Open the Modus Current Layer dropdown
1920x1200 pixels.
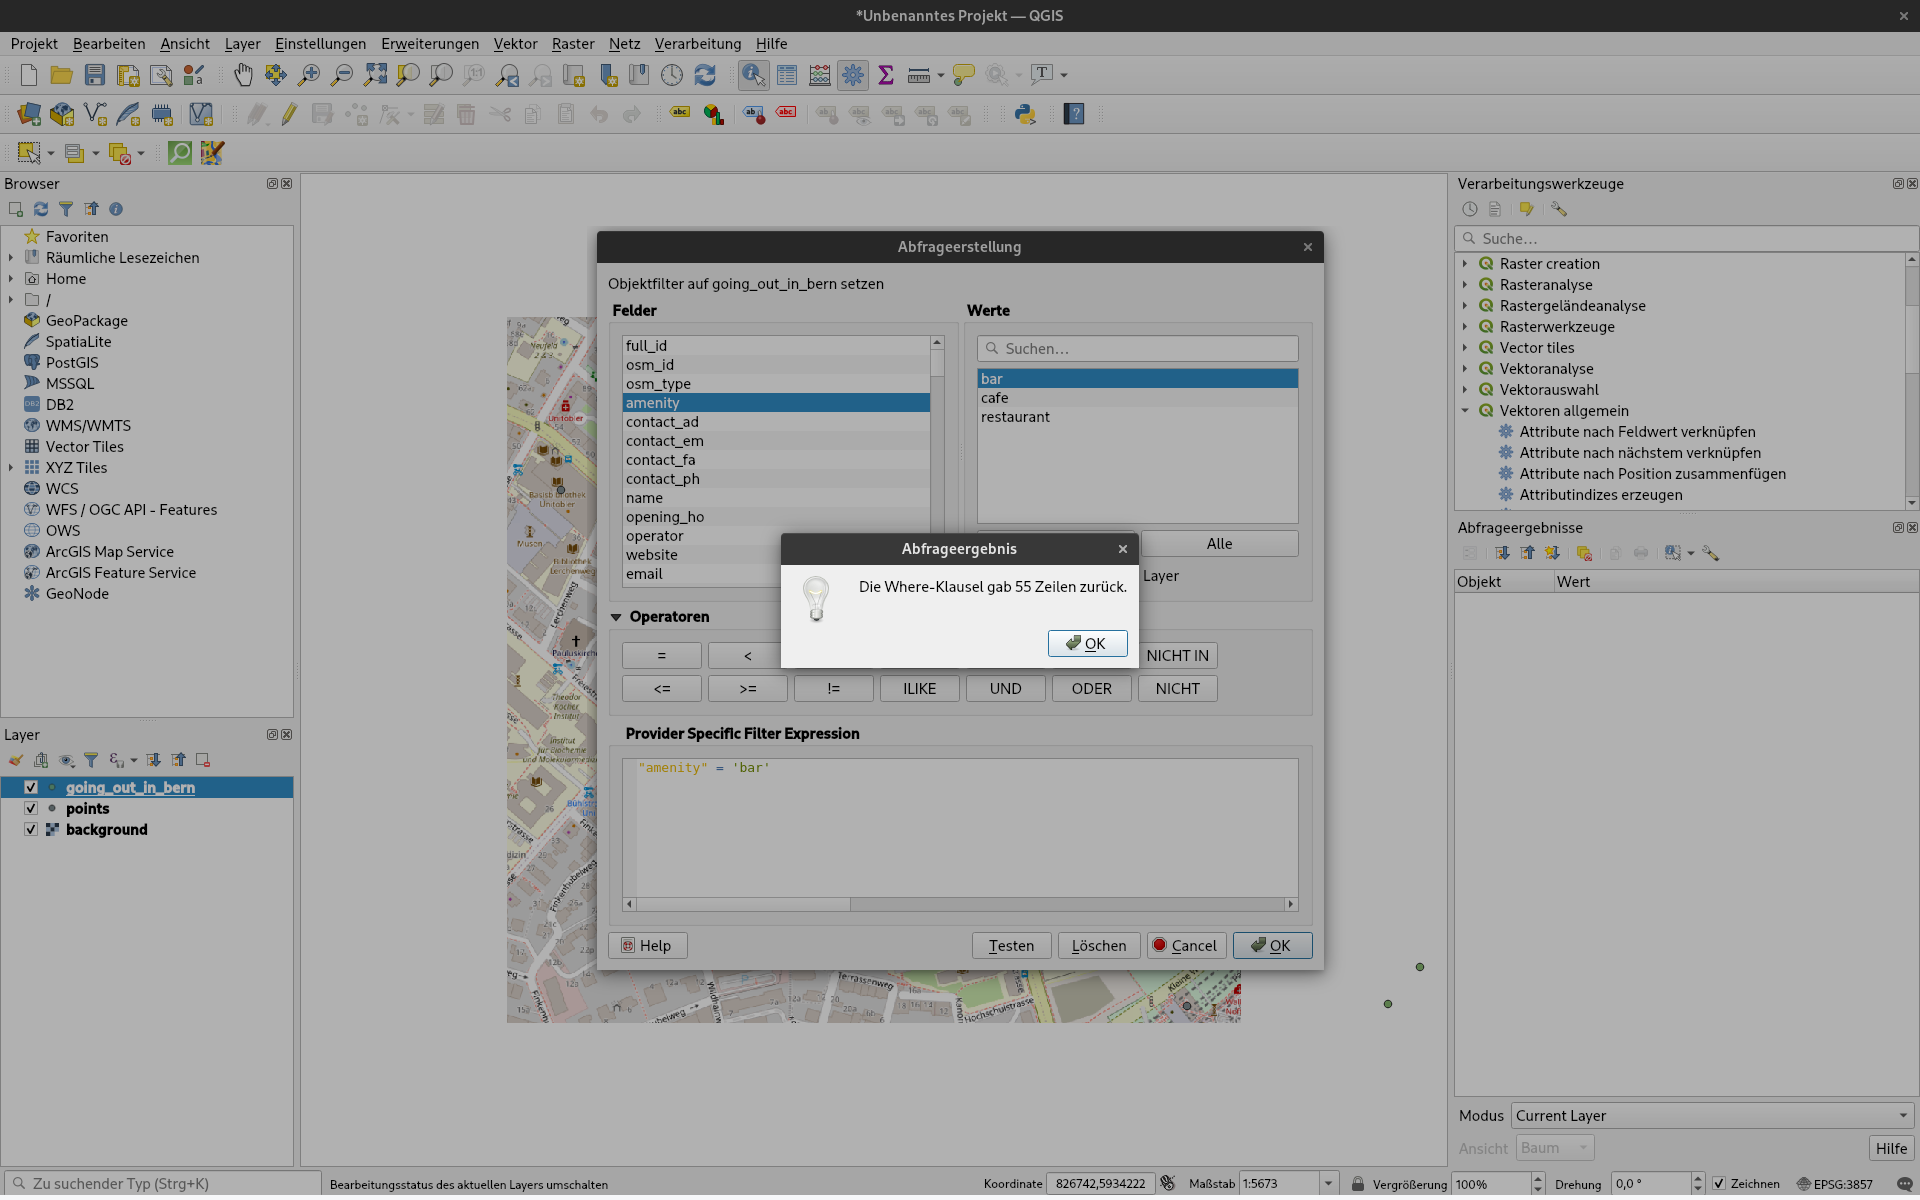point(1712,1116)
